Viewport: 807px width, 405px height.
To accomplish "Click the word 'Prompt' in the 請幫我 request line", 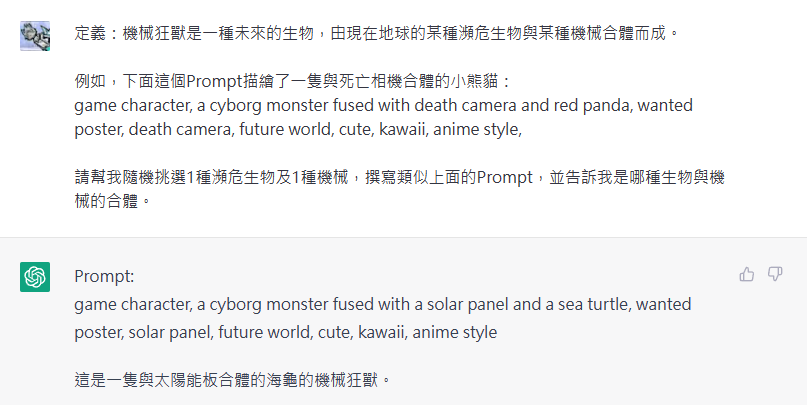I will click(504, 178).
